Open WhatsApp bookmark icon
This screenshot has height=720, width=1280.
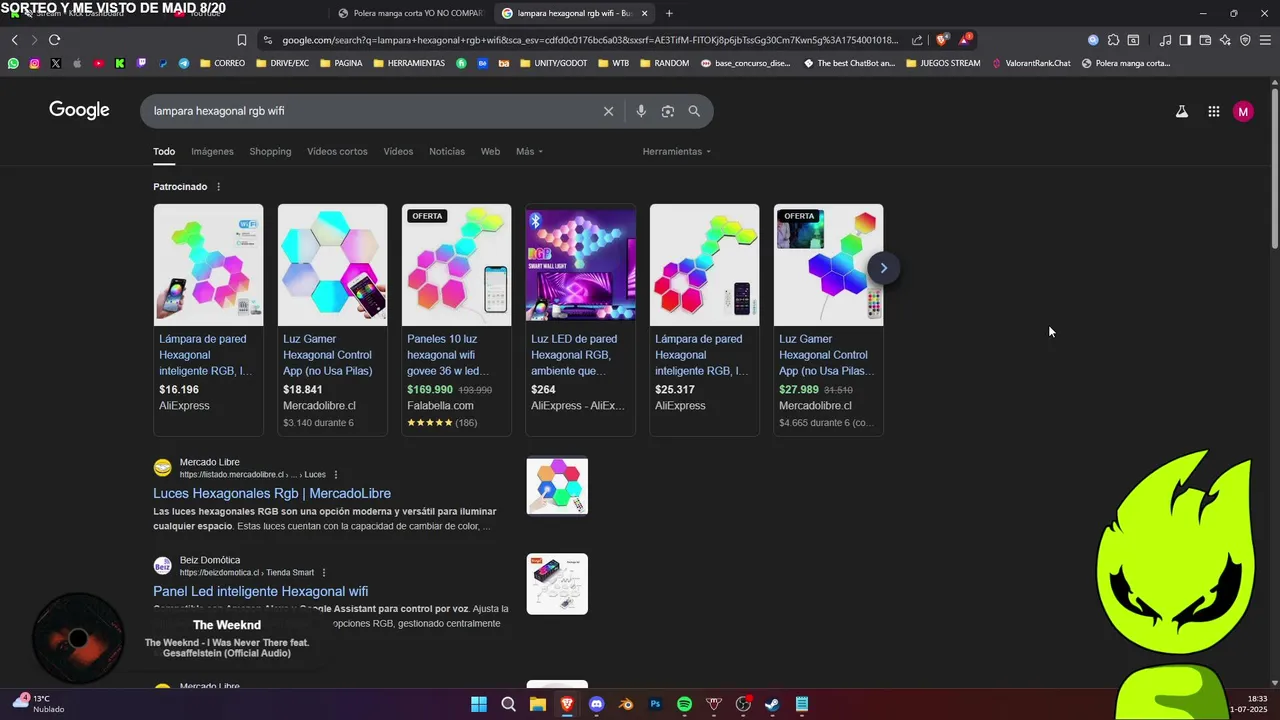tap(13, 63)
